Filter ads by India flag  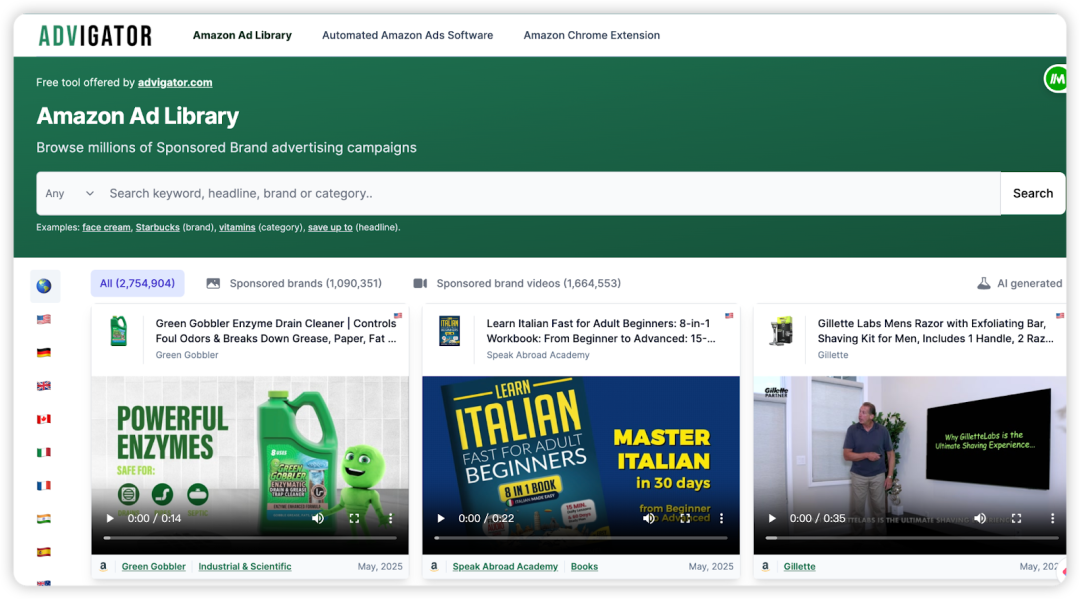coord(43,518)
